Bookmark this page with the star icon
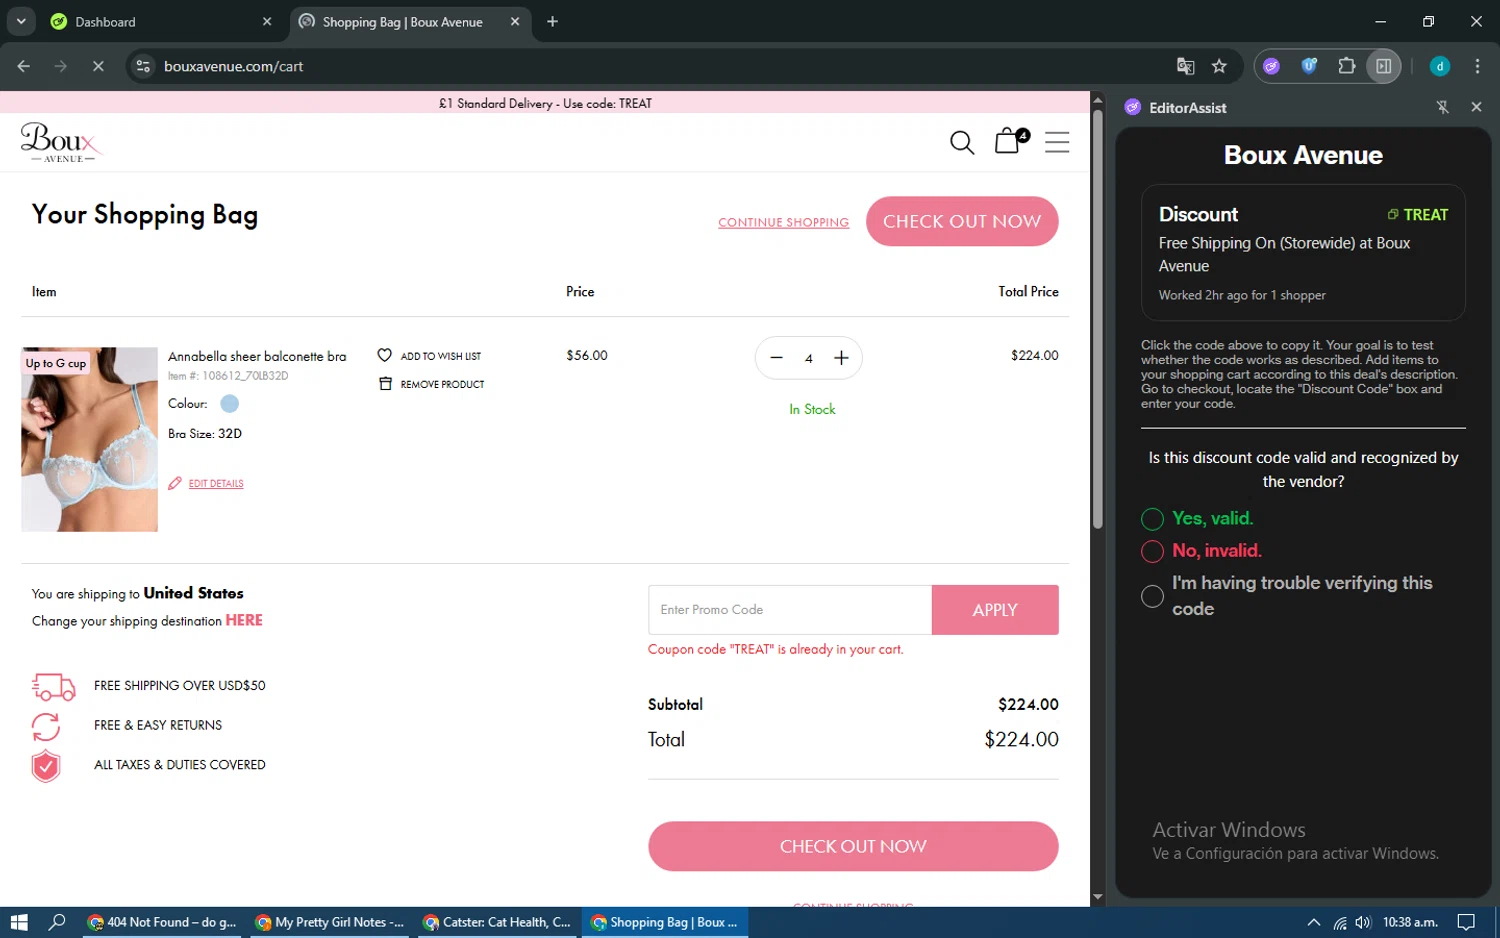Screen dimensions: 1500x938 (1219, 66)
